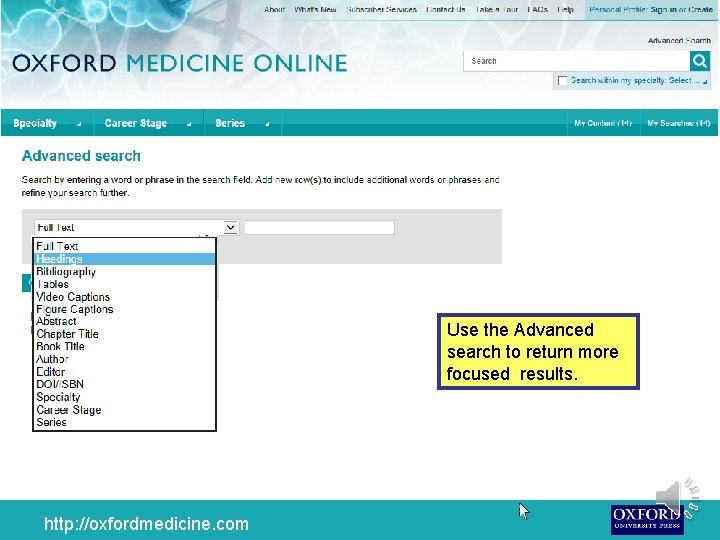Viewport: 720px width, 540px height.
Task: Click the audio speaker icon
Action: coord(677,497)
